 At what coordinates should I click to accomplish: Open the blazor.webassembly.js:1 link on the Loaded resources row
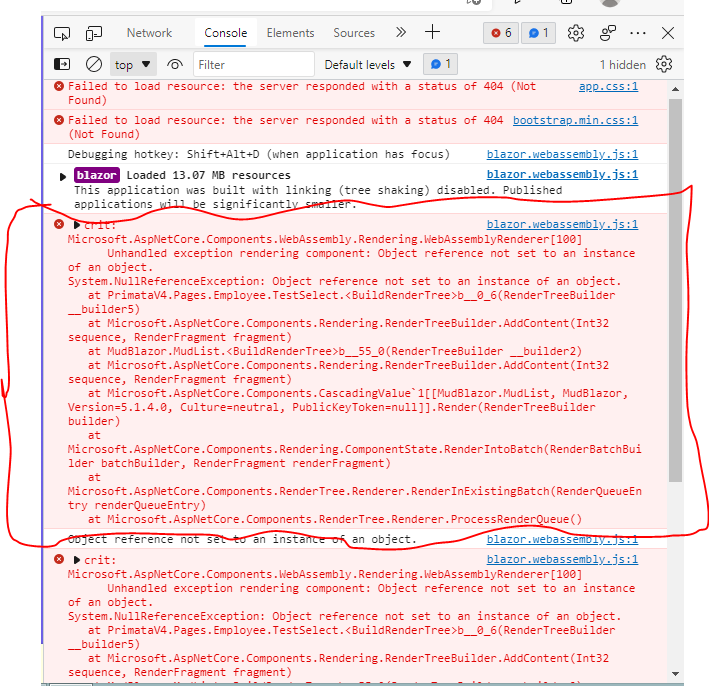(562, 174)
